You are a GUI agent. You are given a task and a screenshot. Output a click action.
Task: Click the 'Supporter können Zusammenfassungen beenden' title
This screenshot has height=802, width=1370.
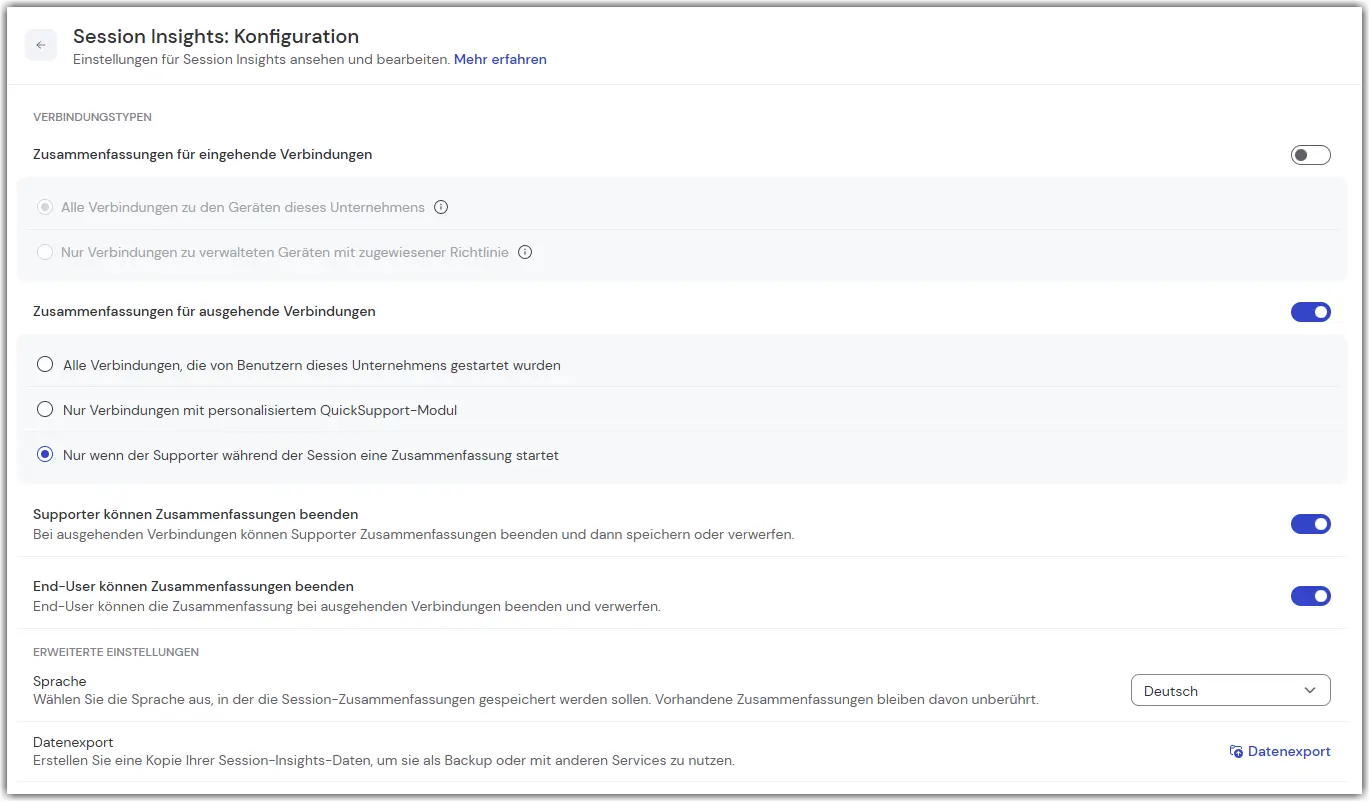(196, 515)
